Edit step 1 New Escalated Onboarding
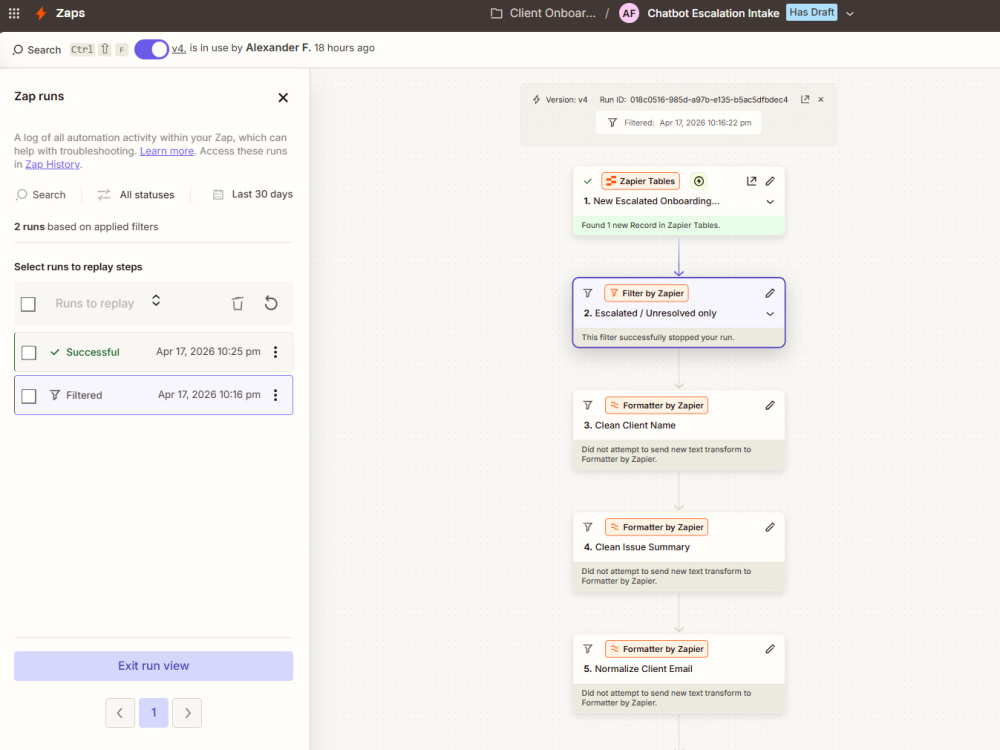The image size is (1000, 750). pos(770,181)
